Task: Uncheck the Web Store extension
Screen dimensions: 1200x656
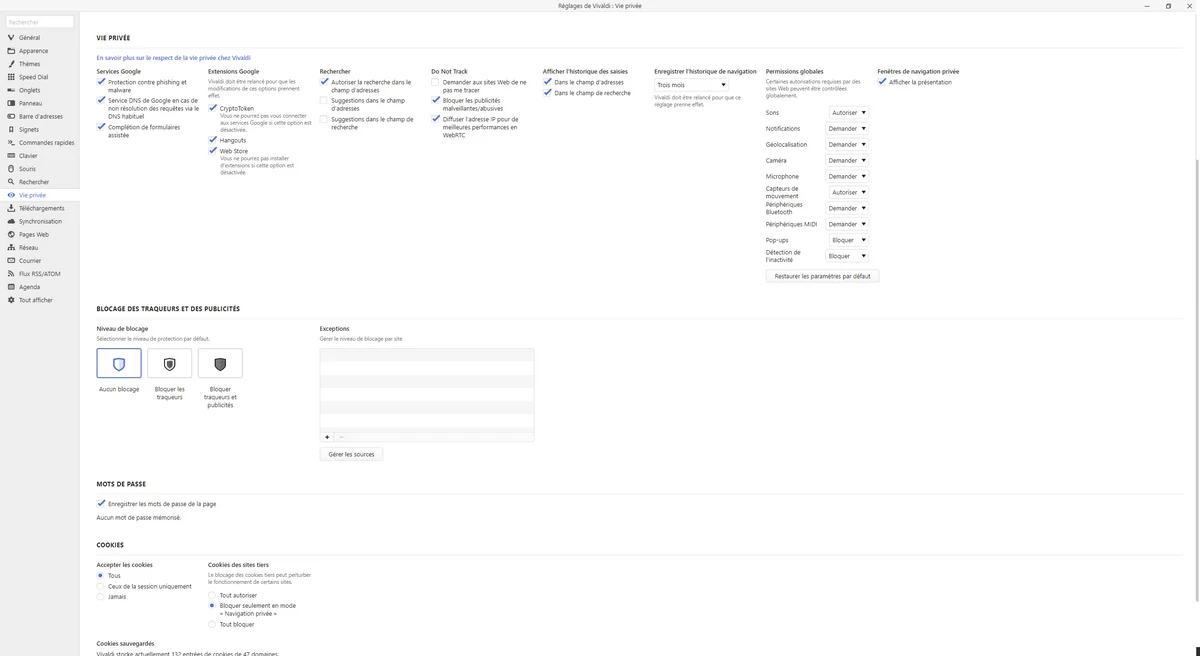Action: click(x=213, y=151)
